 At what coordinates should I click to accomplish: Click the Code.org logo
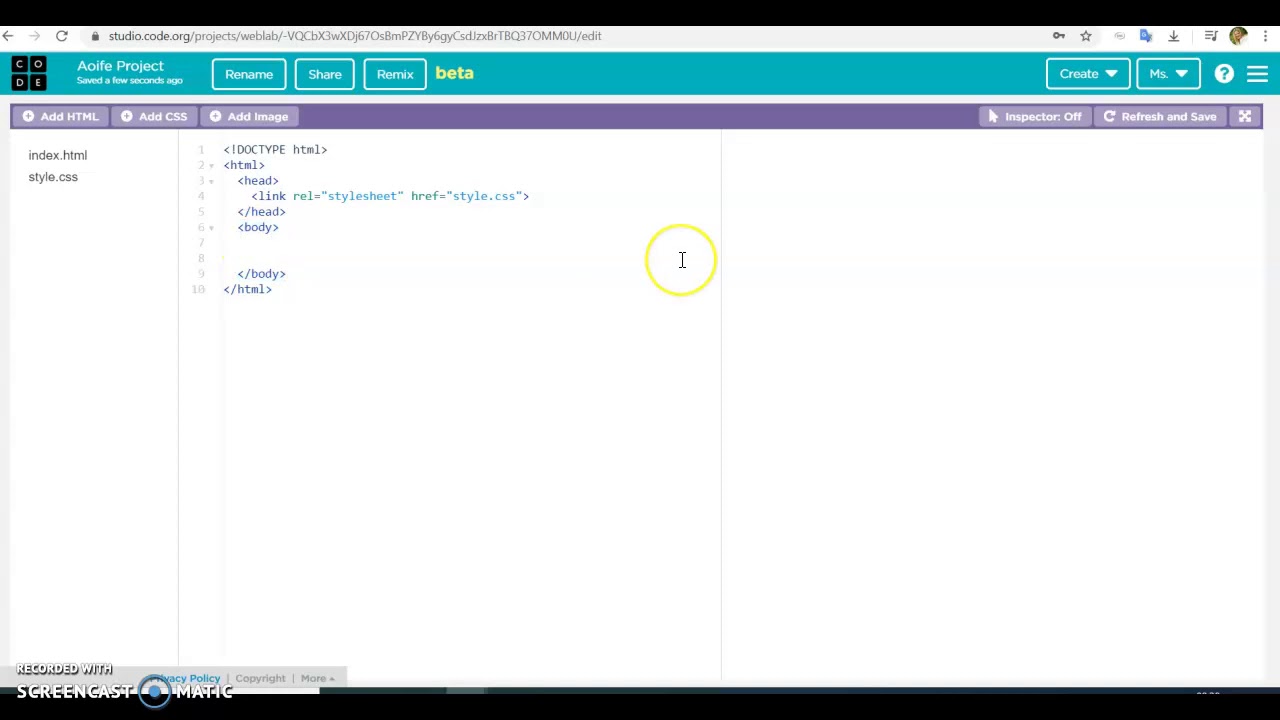[28, 74]
